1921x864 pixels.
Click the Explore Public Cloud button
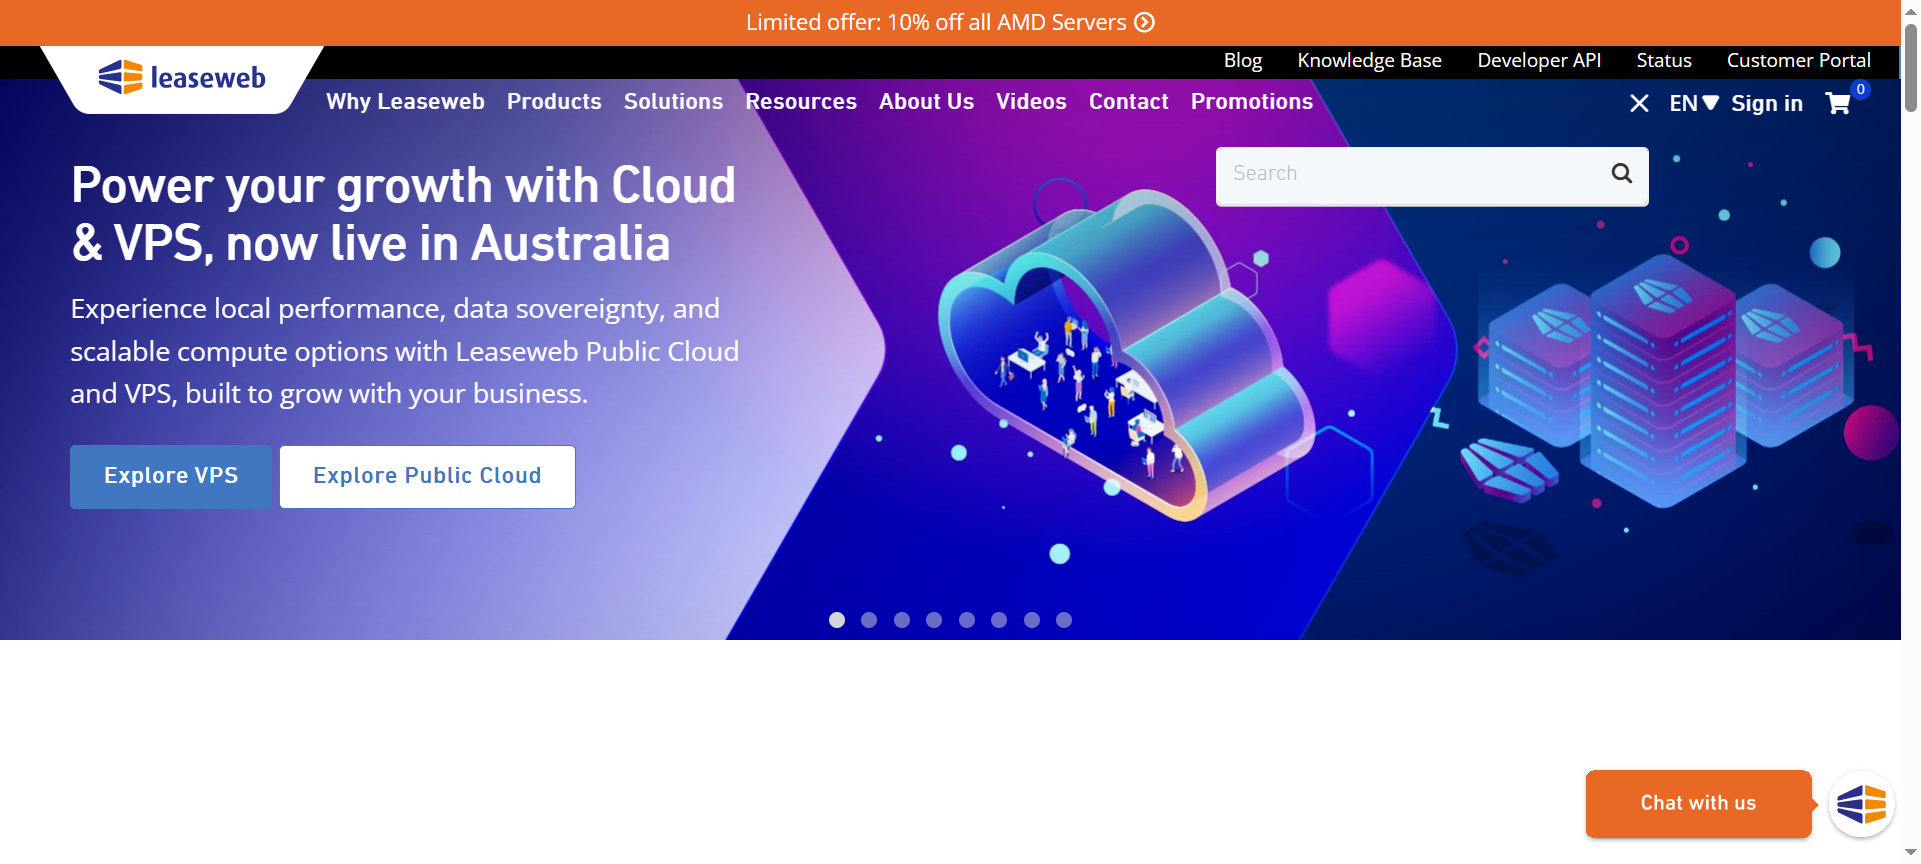point(427,476)
